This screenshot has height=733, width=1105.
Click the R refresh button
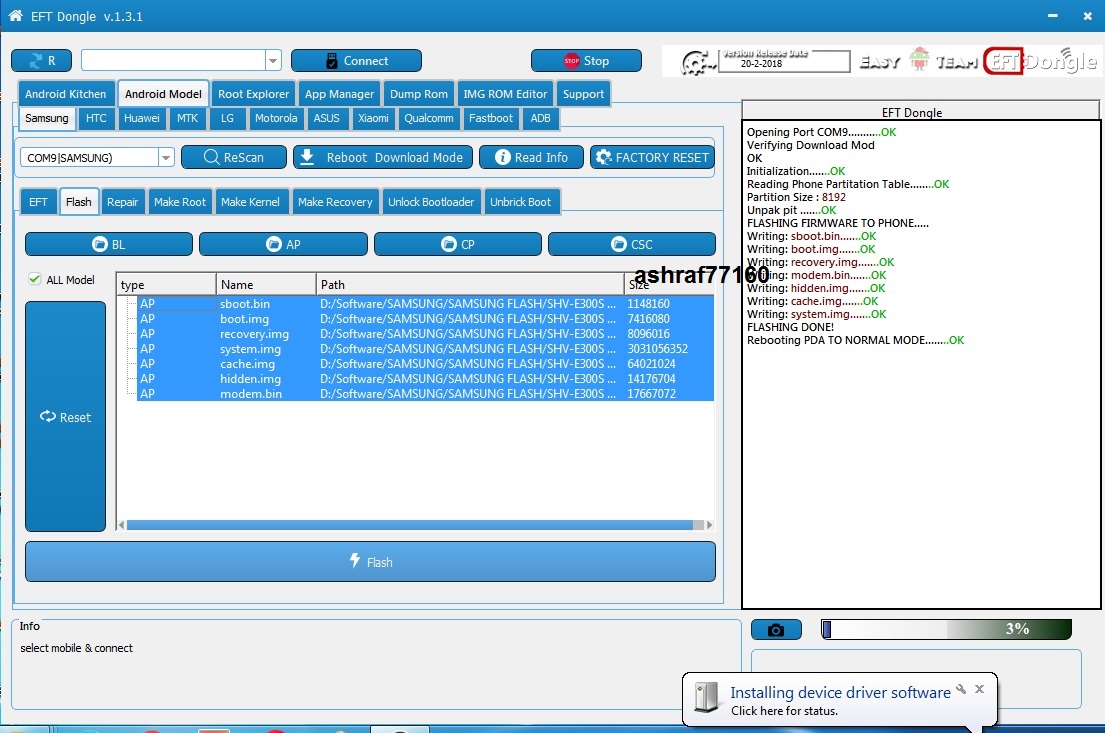(x=42, y=61)
